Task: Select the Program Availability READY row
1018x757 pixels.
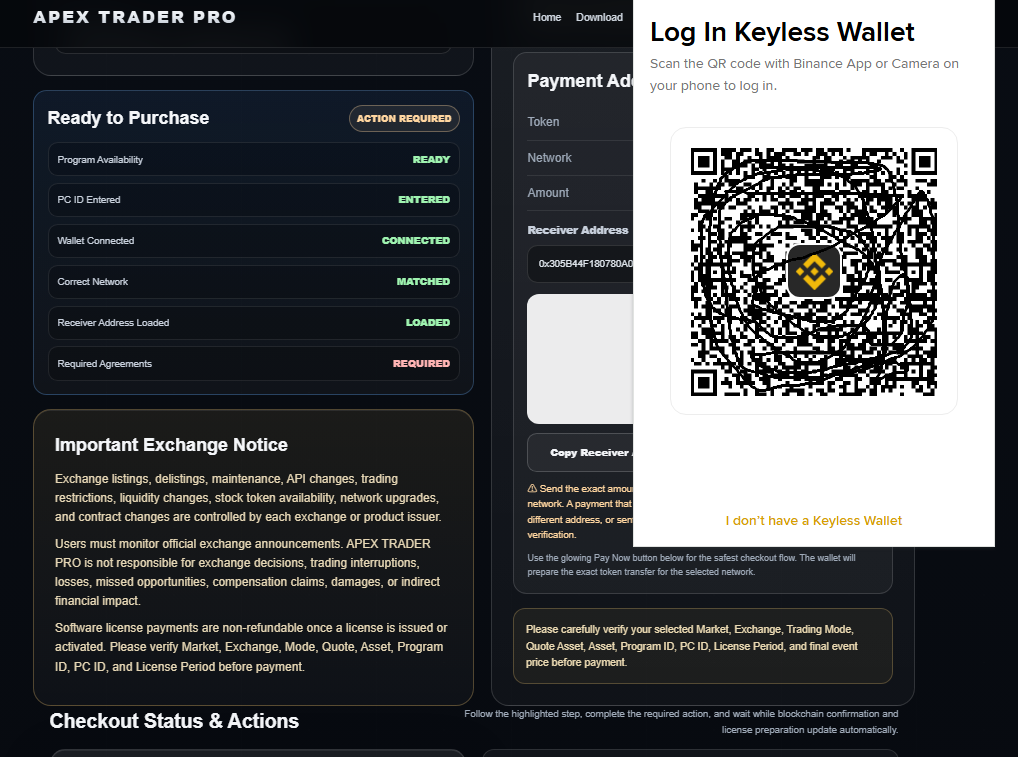Action: click(254, 160)
